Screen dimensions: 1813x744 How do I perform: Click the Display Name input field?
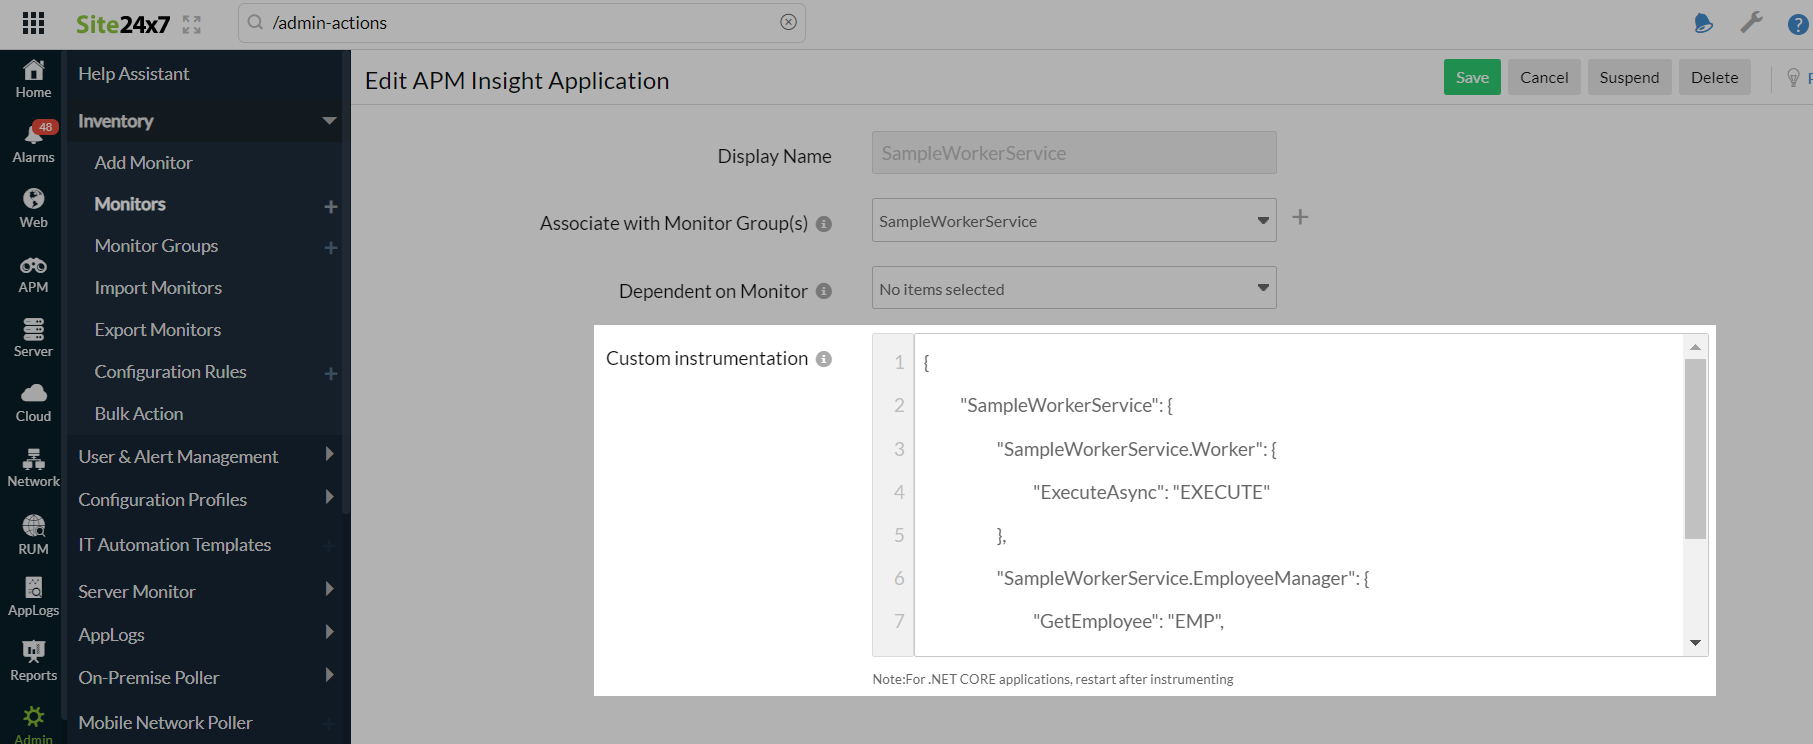1073,153
